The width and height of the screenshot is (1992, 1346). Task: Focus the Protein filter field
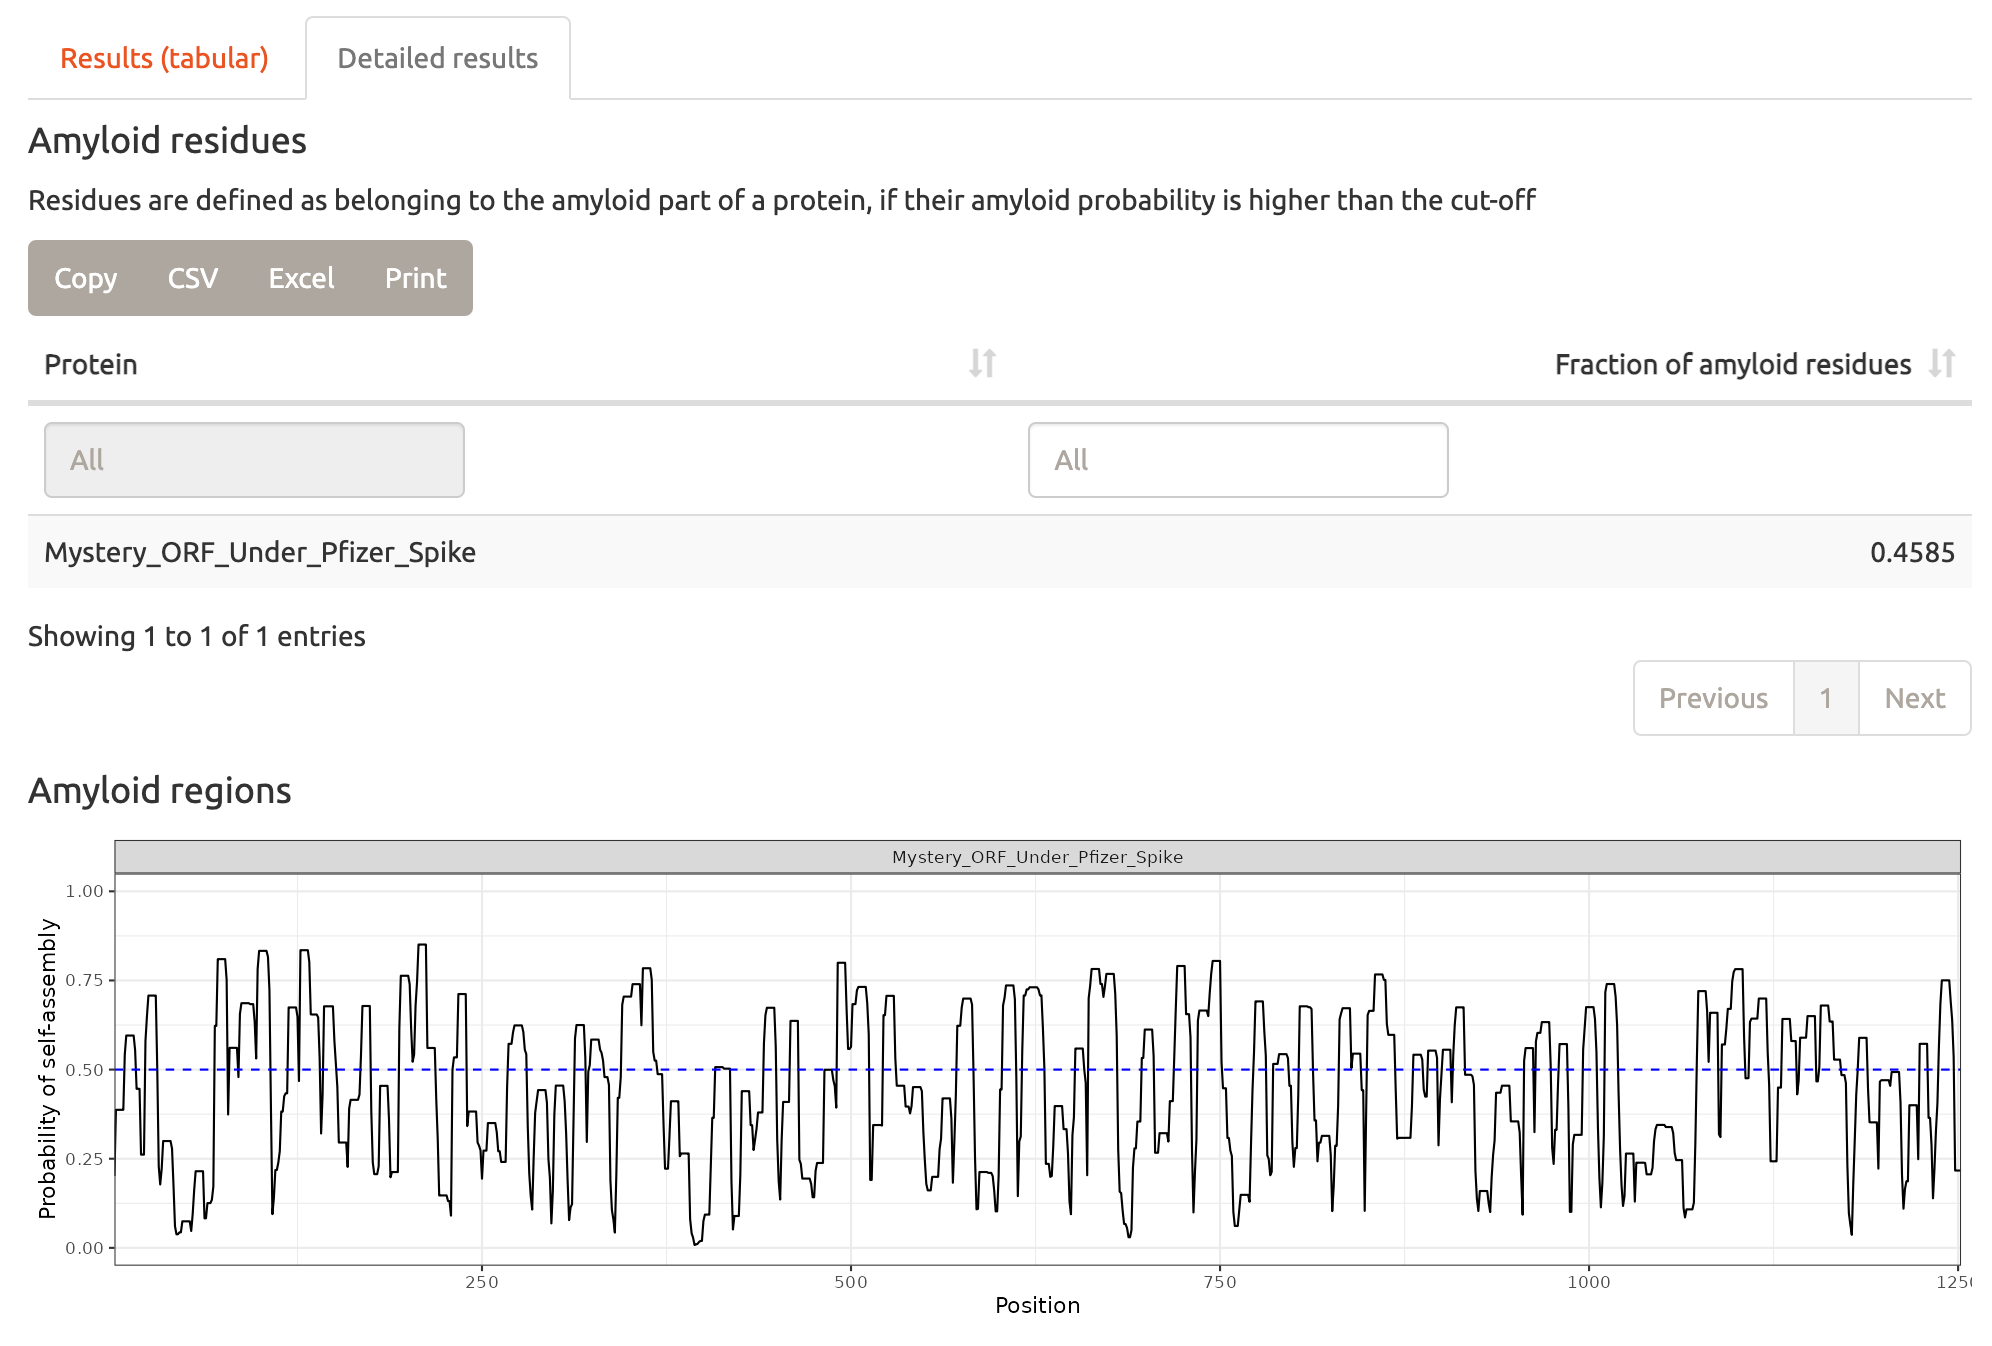[254, 460]
